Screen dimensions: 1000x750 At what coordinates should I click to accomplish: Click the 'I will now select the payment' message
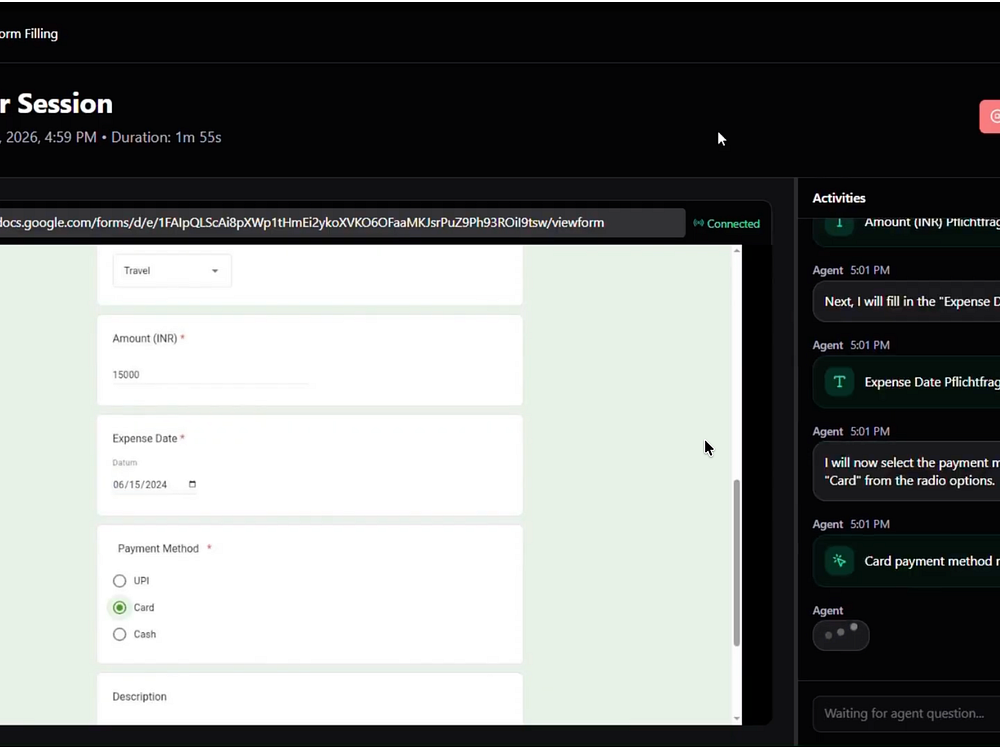click(x=906, y=472)
